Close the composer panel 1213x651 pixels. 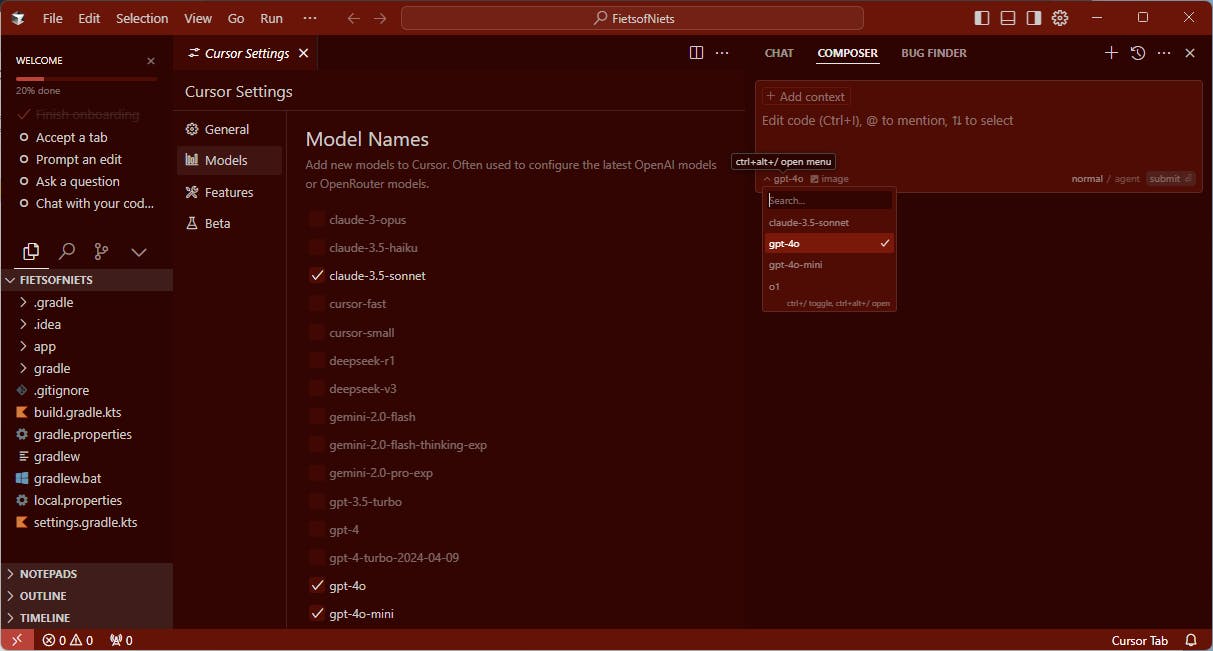1190,53
